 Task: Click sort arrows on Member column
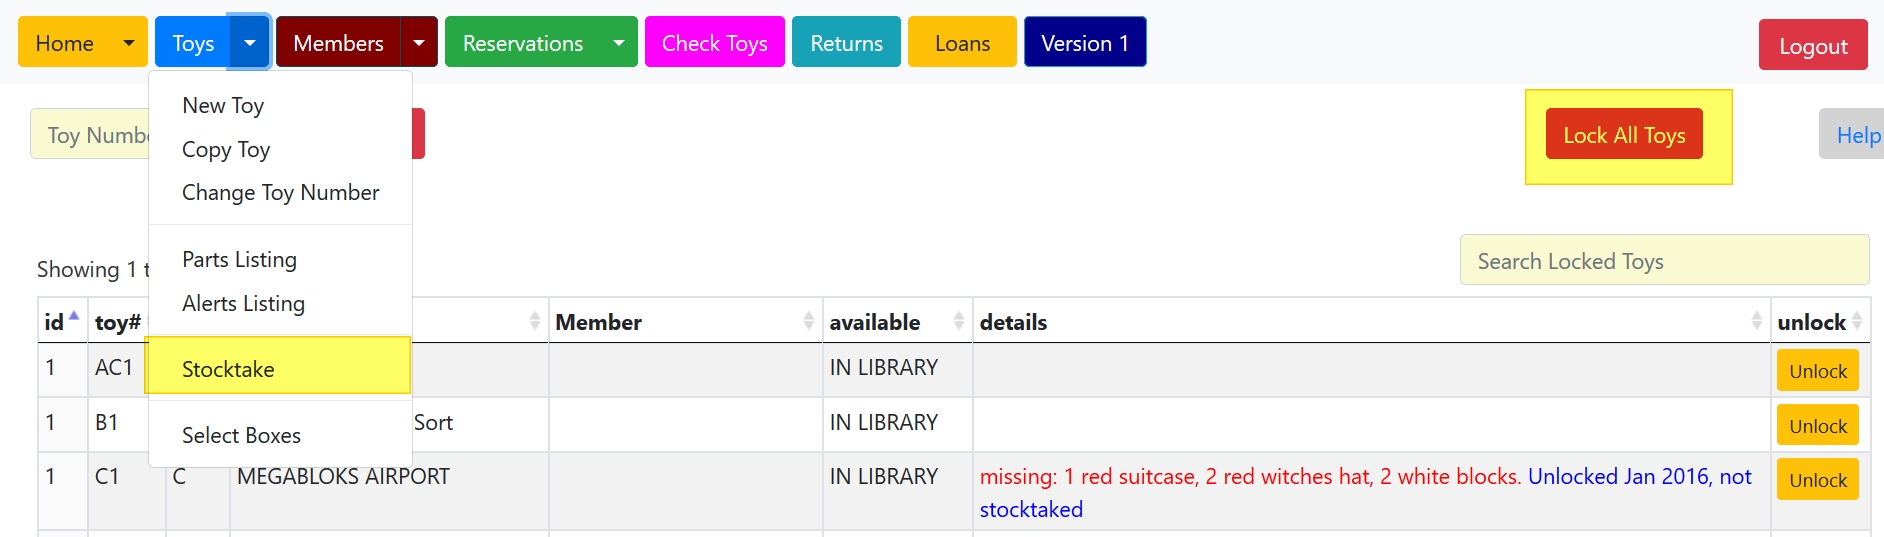point(808,321)
